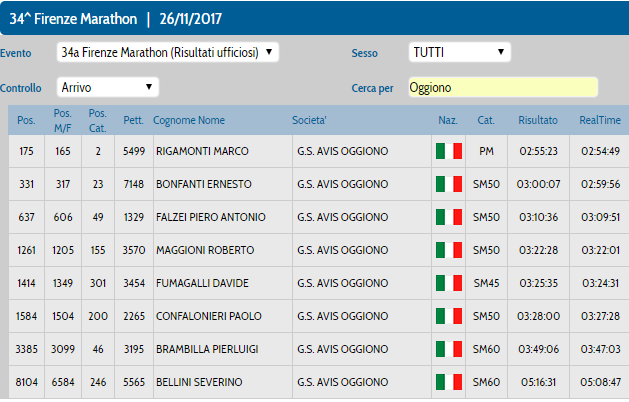Click category SM45 in Fumagalli row
Viewport: 629px width, 402px height.
coord(486,283)
